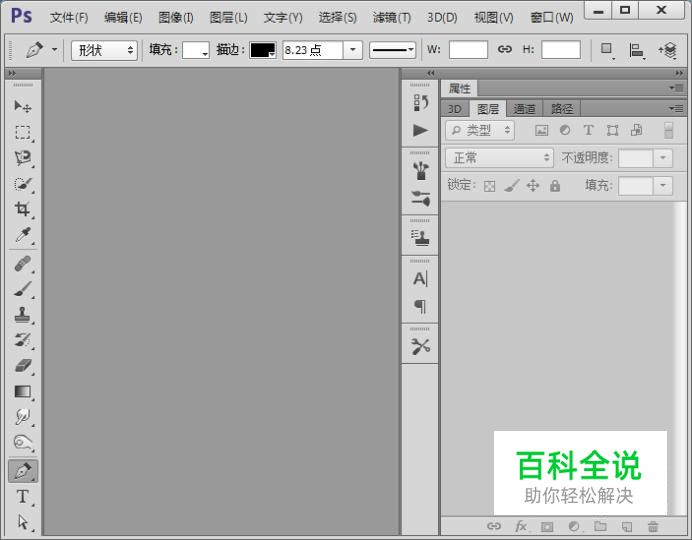Open the Tool Presets panel icon
The width and height of the screenshot is (692, 540).
pyautogui.click(x=420, y=346)
